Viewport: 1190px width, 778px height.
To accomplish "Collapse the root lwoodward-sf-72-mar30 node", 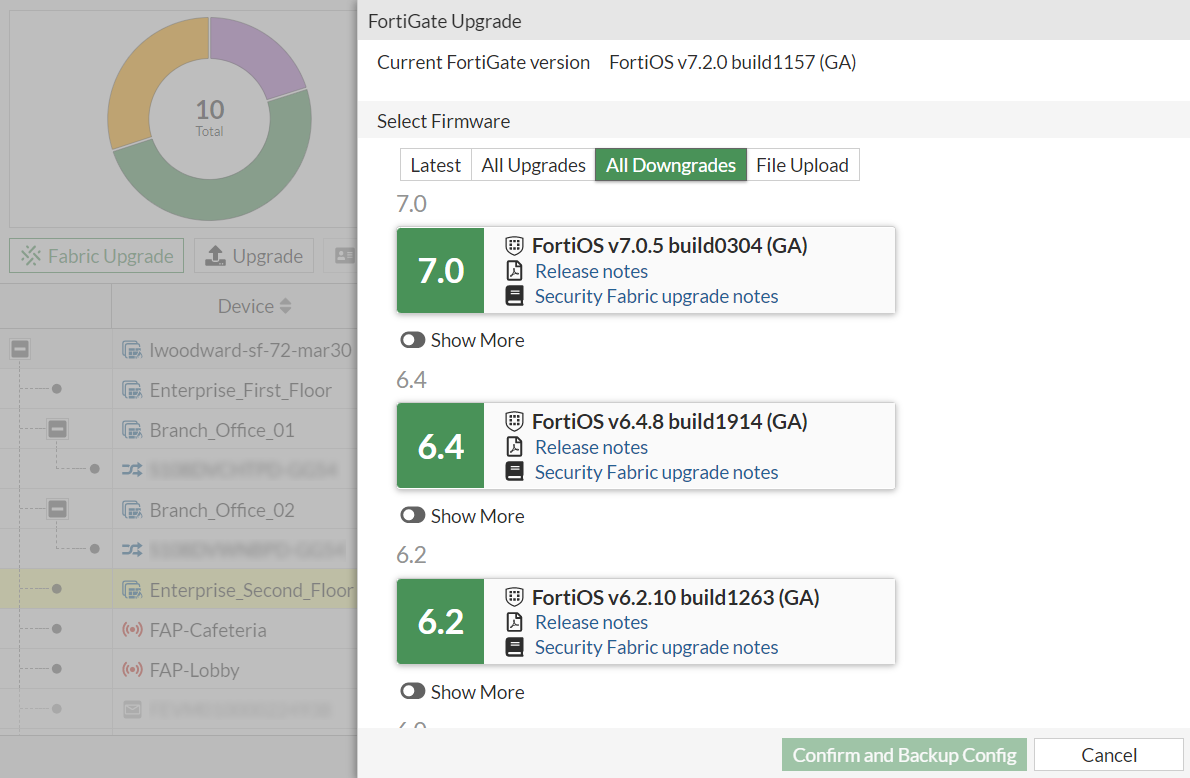I will [x=20, y=349].
